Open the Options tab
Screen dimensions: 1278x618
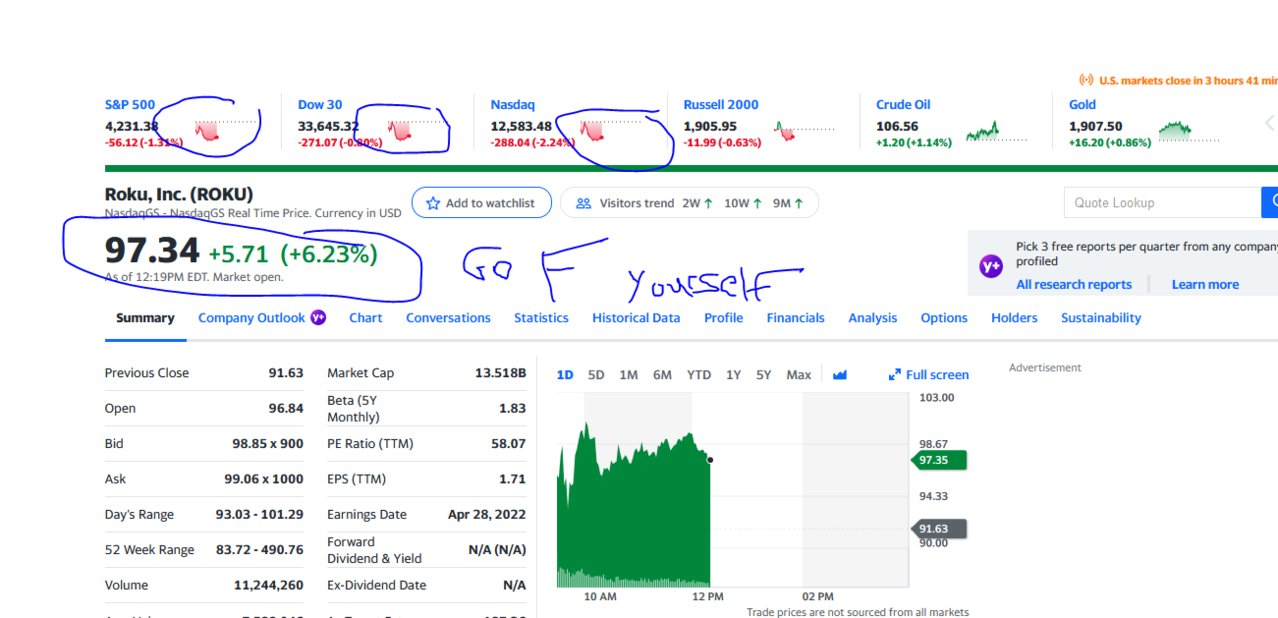click(944, 318)
